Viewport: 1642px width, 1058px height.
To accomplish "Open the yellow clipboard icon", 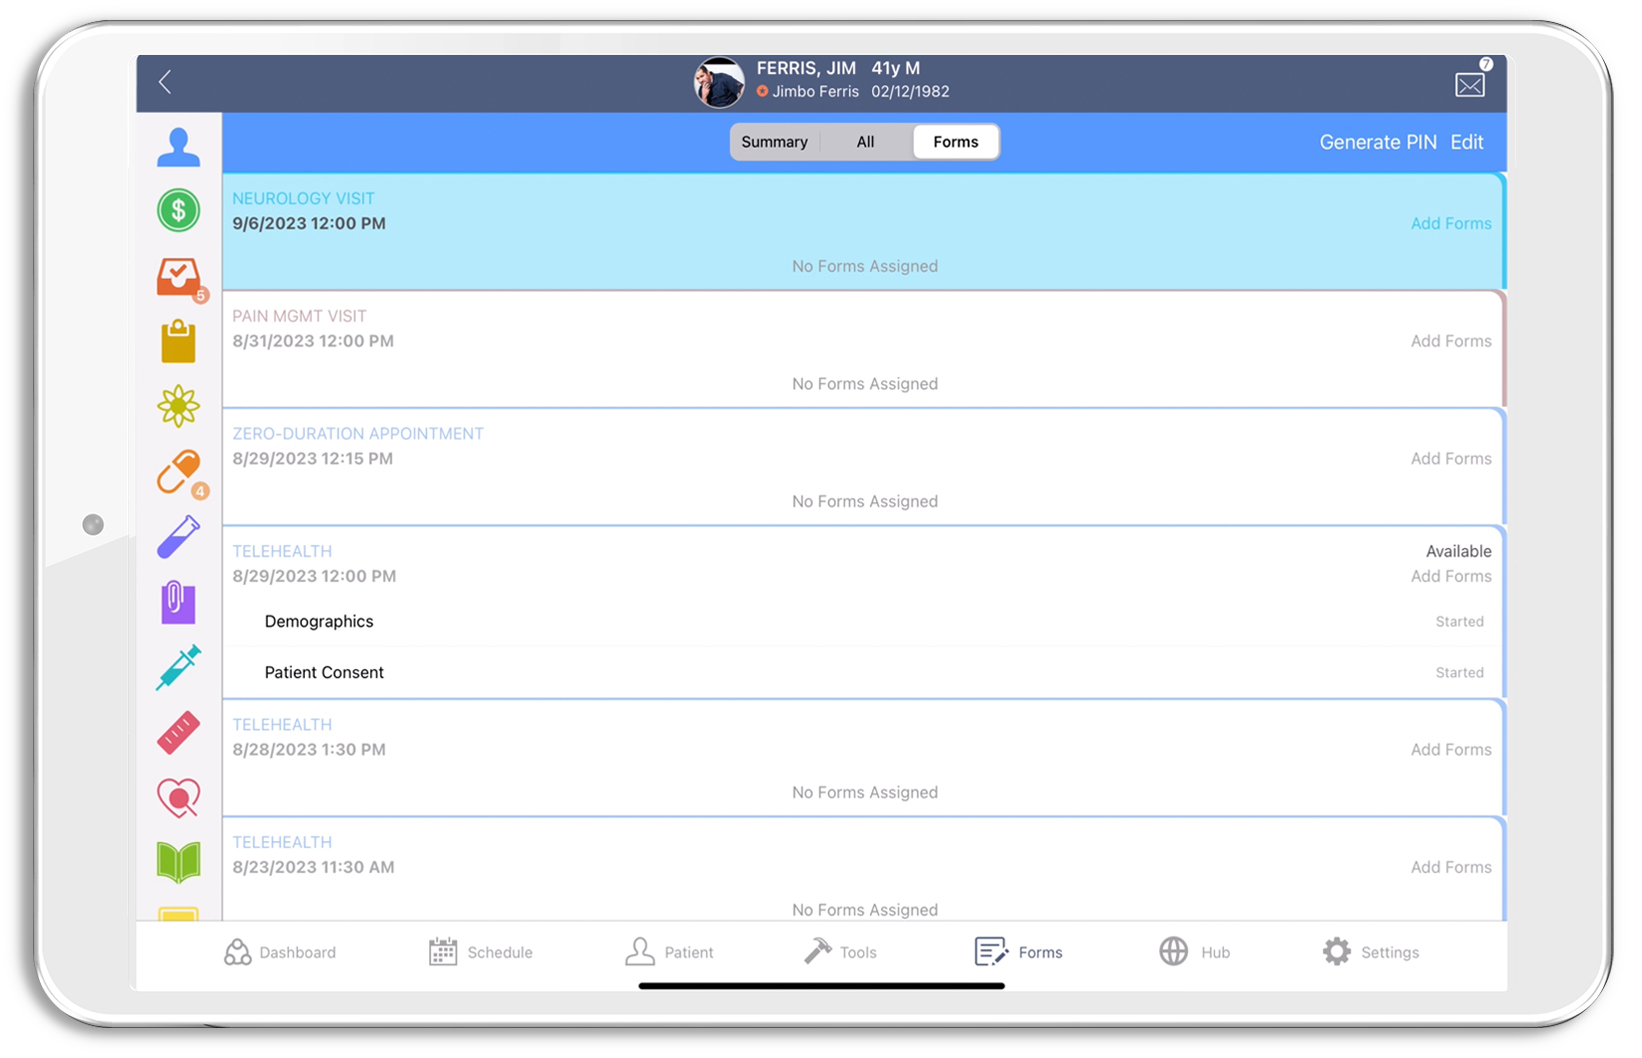I will point(178,341).
